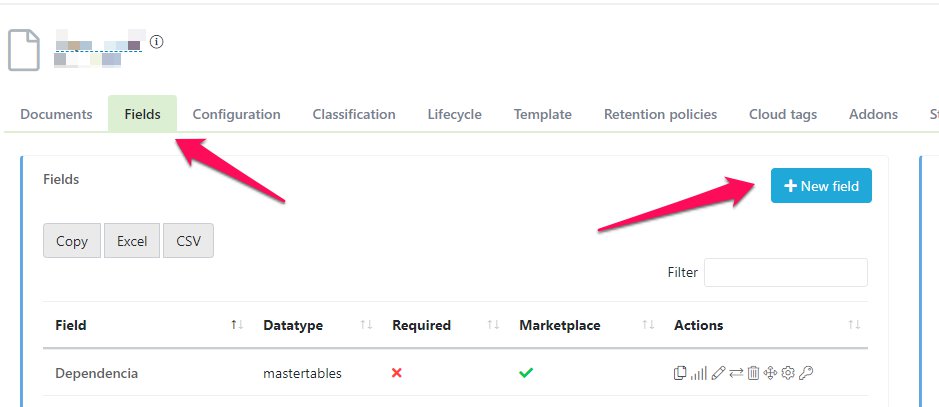Edit the Dependencia field with pencil icon
Image resolution: width=939 pixels, height=407 pixels.
click(717, 373)
